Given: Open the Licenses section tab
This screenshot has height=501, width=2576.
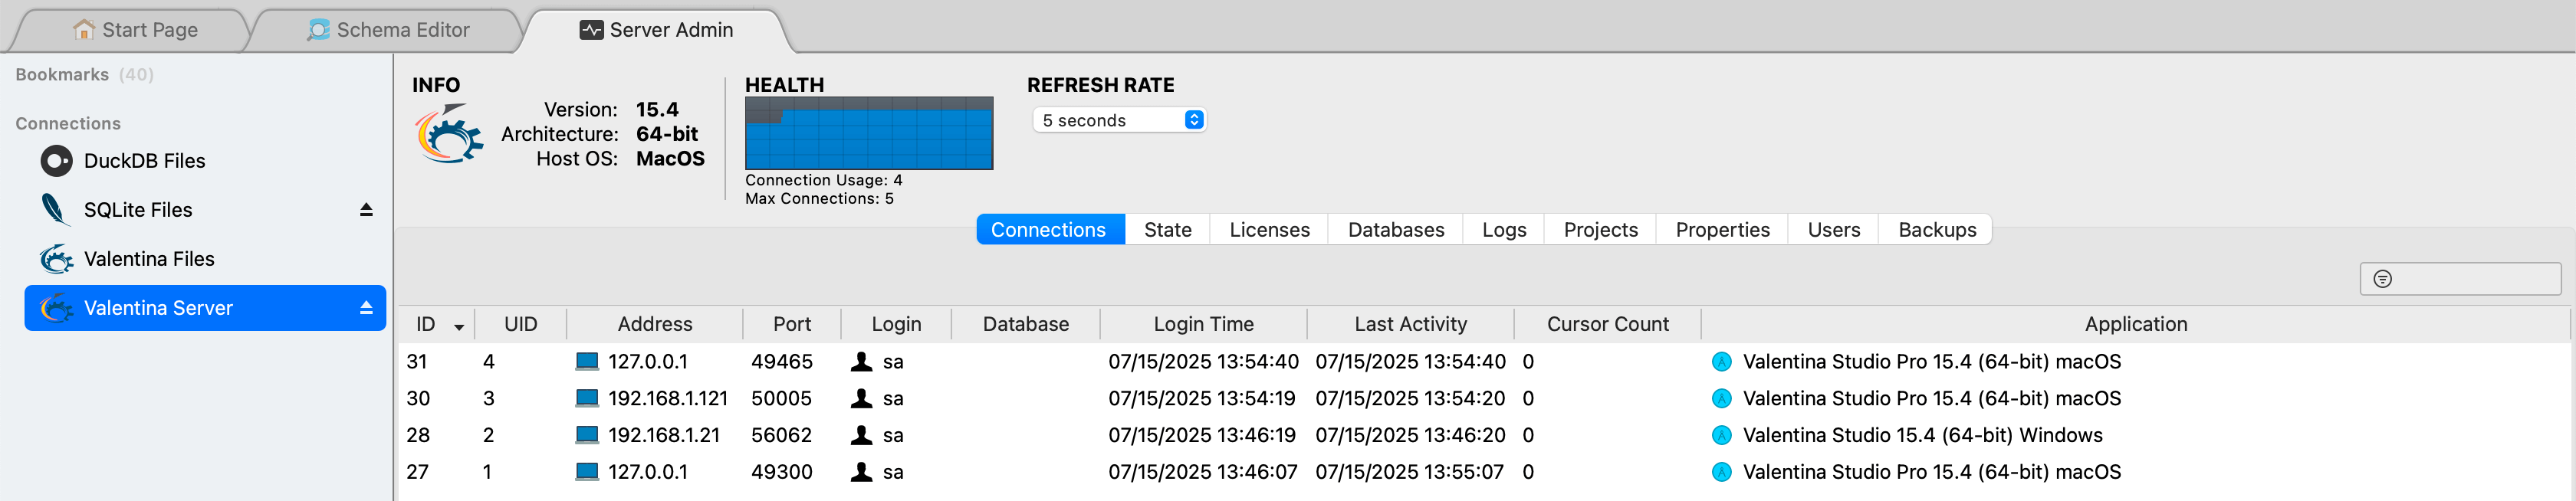Looking at the screenshot, I should click(1269, 230).
